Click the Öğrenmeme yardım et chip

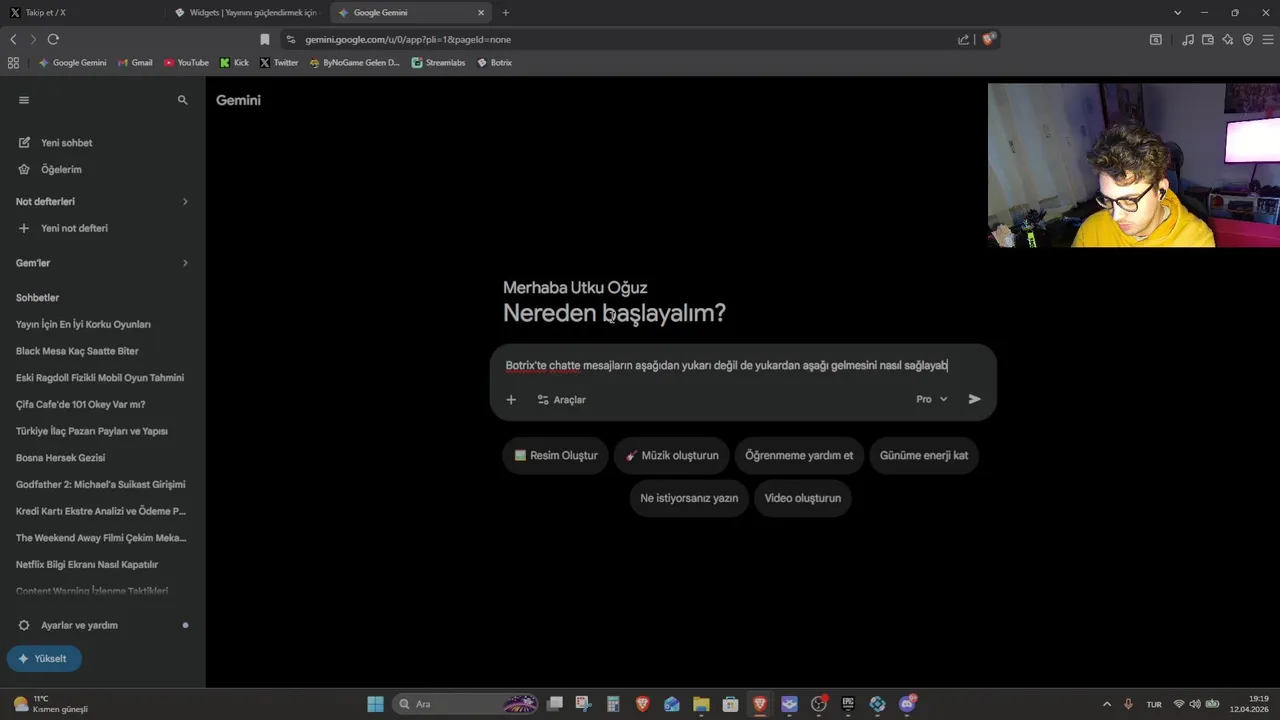click(x=799, y=455)
